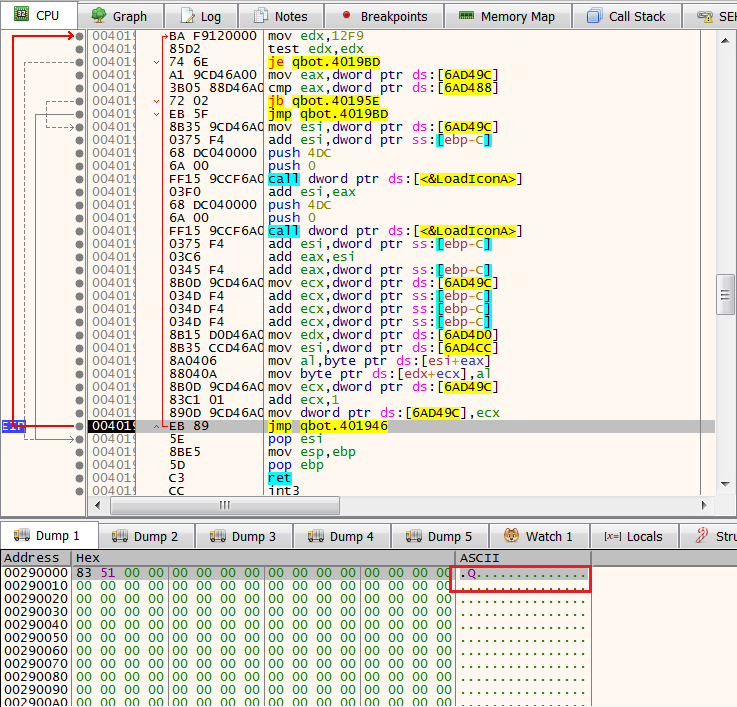
Task: Select the first 'call LoadIconA' instruction
Action: coord(395,179)
